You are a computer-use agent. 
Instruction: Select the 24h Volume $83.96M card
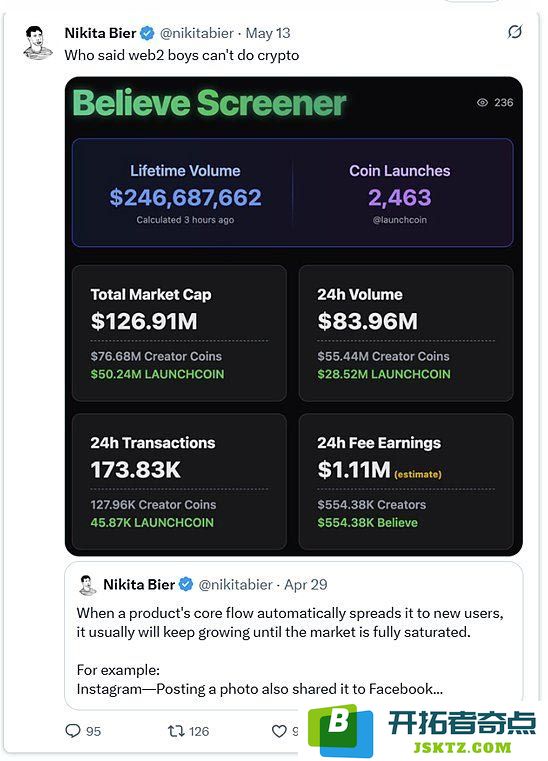[x=406, y=333]
